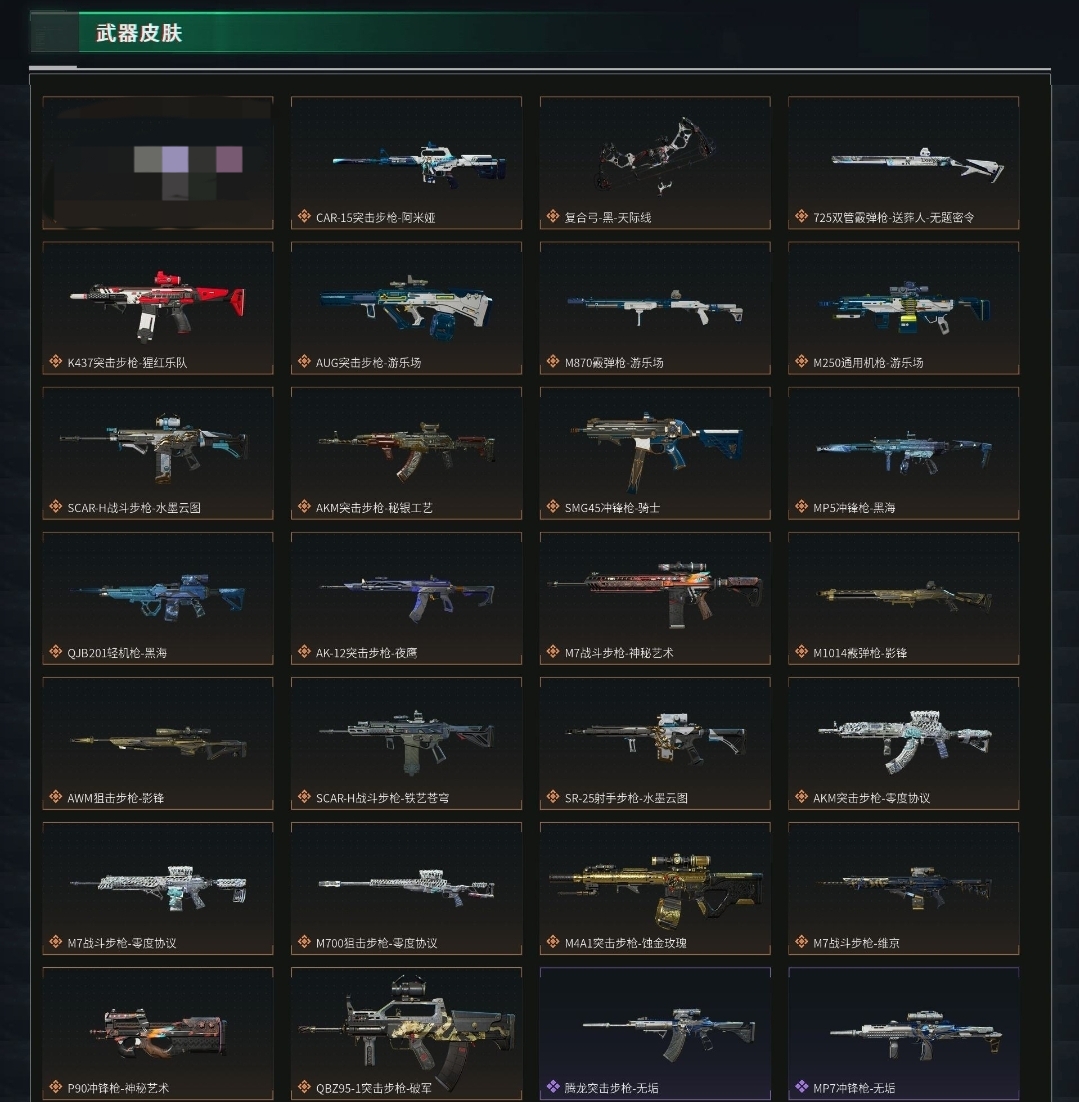Click the M7战斗步枪-神秘艺术 label text
This screenshot has height=1102, width=1079.
[x=619, y=653]
